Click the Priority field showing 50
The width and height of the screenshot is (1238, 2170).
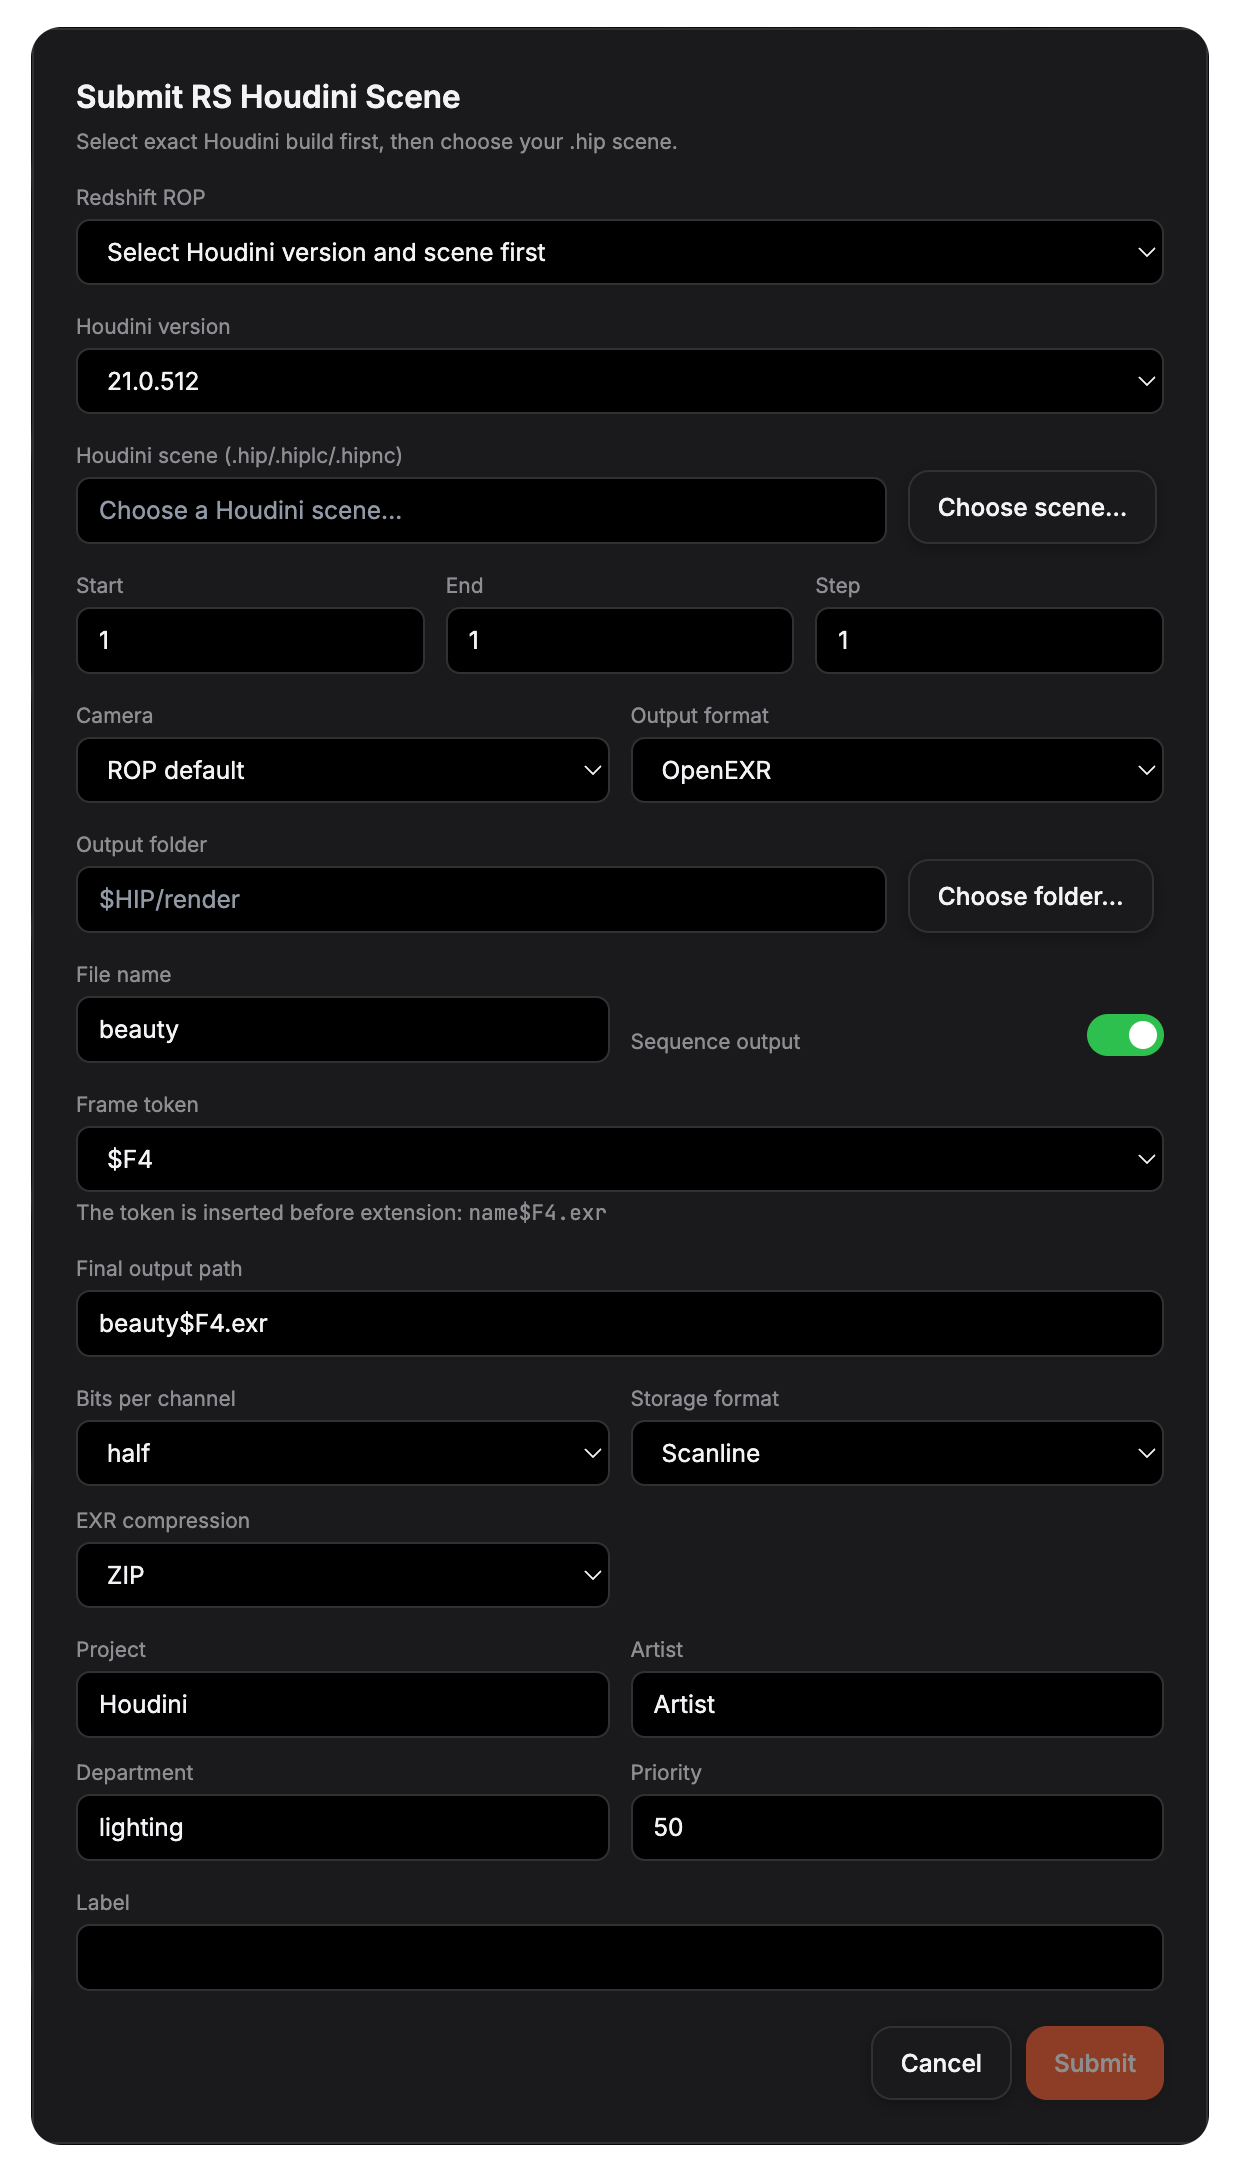click(896, 1827)
